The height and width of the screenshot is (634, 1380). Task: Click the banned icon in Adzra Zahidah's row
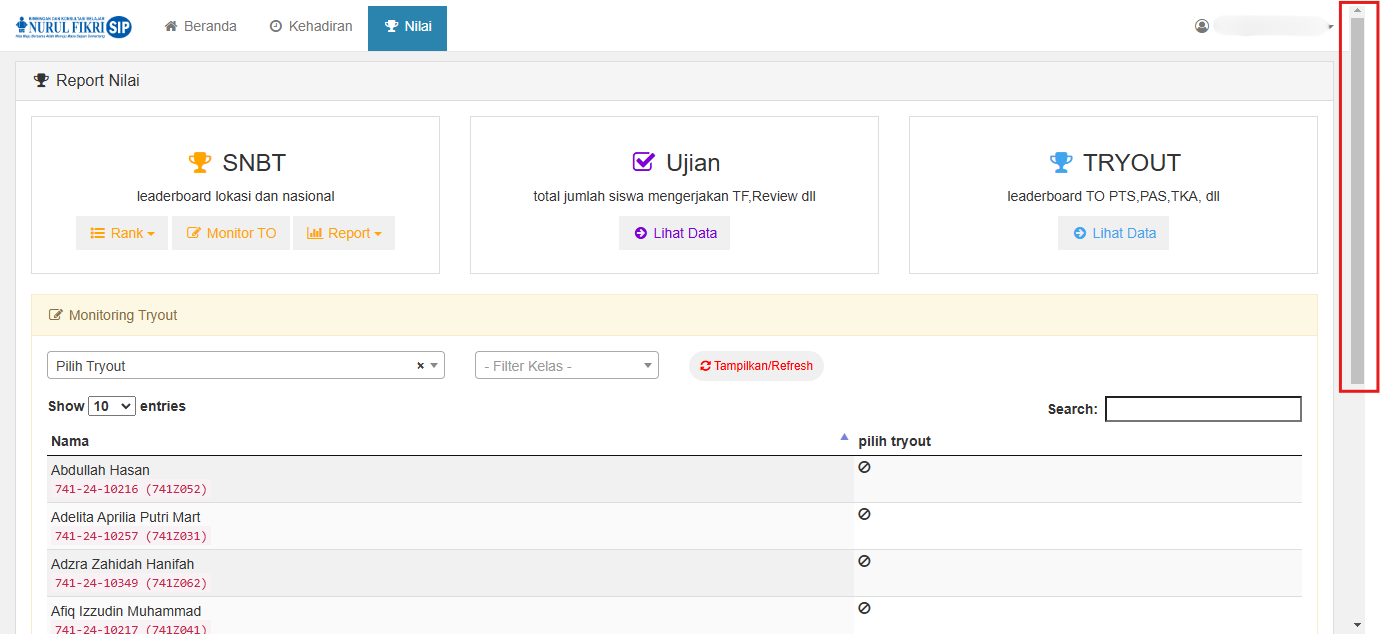coord(864,561)
